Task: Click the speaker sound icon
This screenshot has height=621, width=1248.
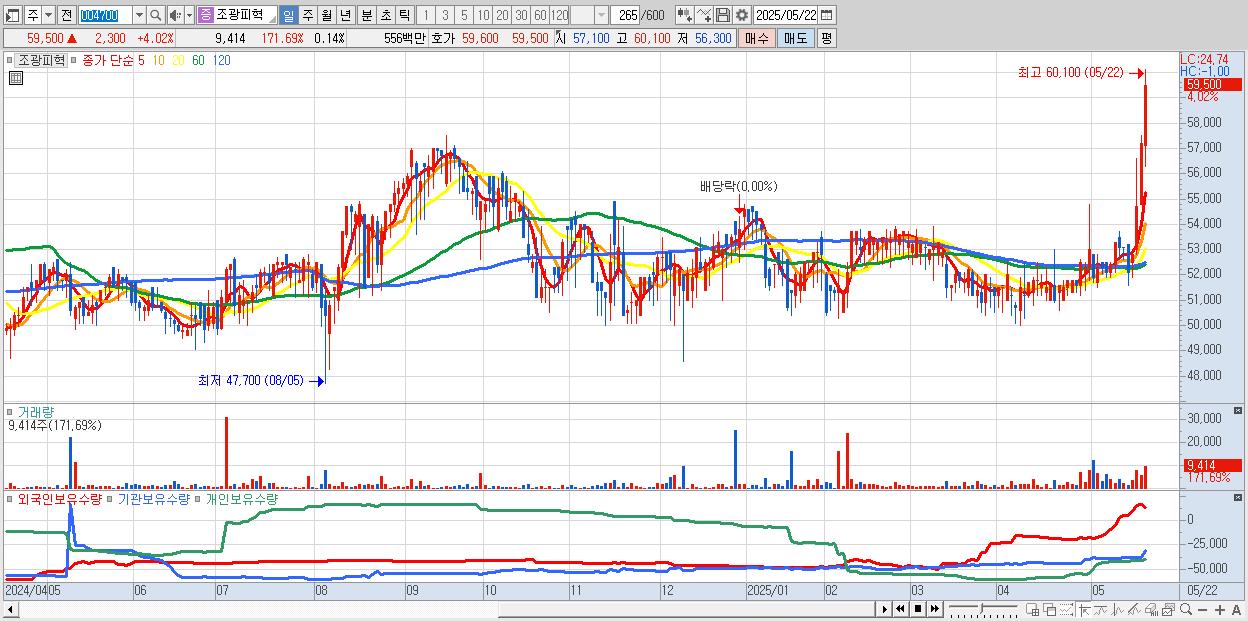Action: pos(175,15)
